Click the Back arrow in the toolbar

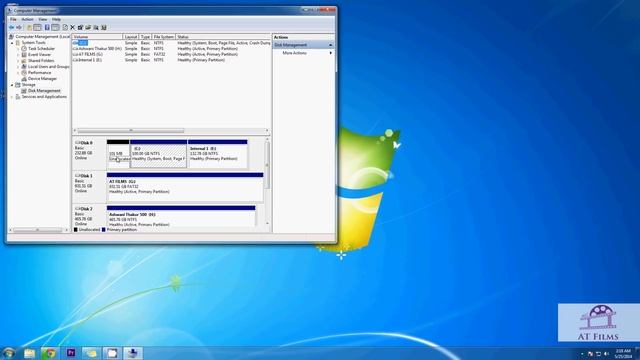11,27
